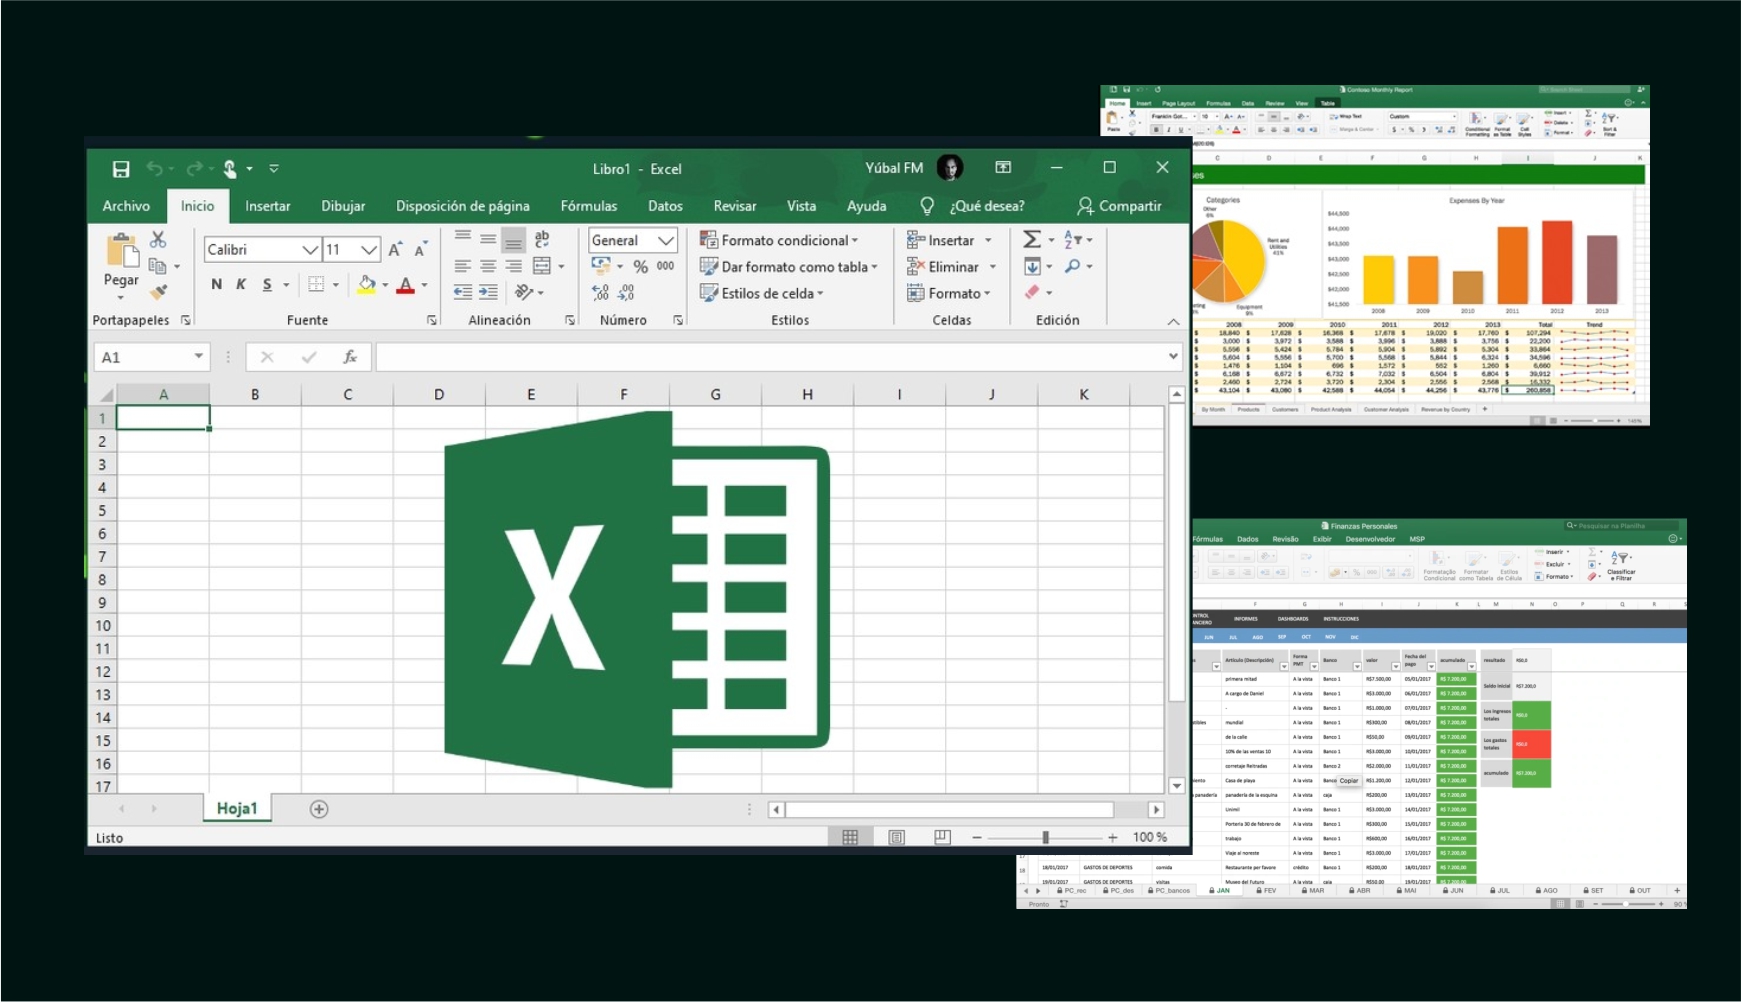The image size is (1741, 1002).
Task: Toggle center horizontal alignment
Action: pos(488,266)
